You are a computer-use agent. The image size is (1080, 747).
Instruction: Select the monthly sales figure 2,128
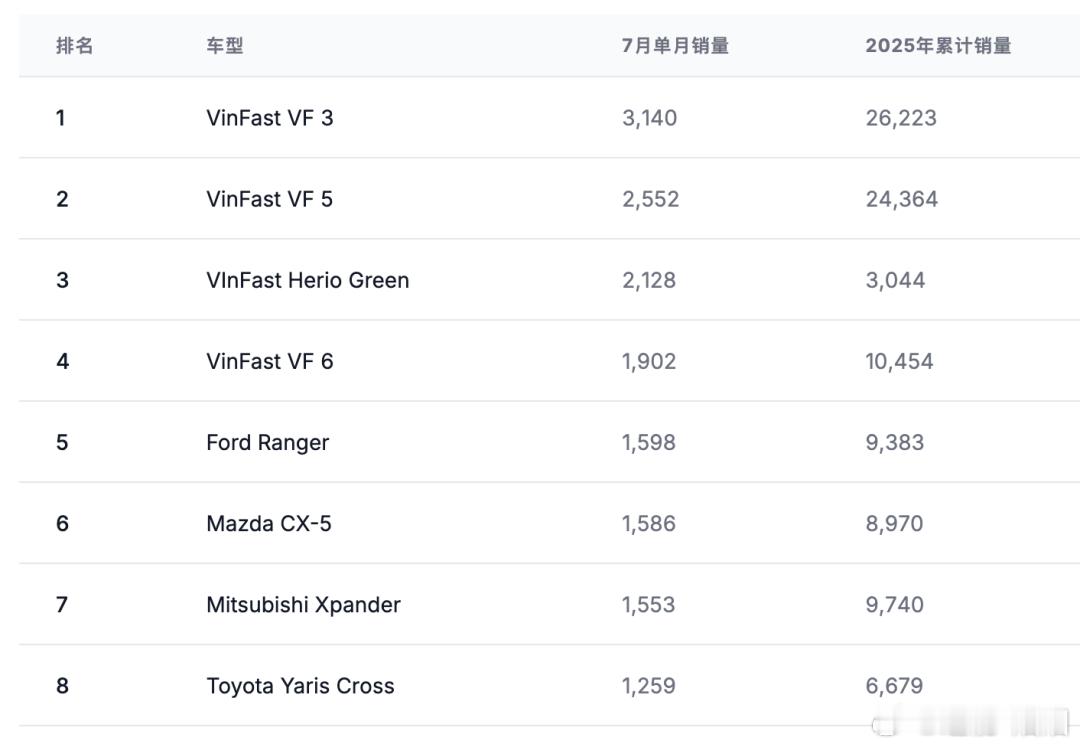[649, 280]
